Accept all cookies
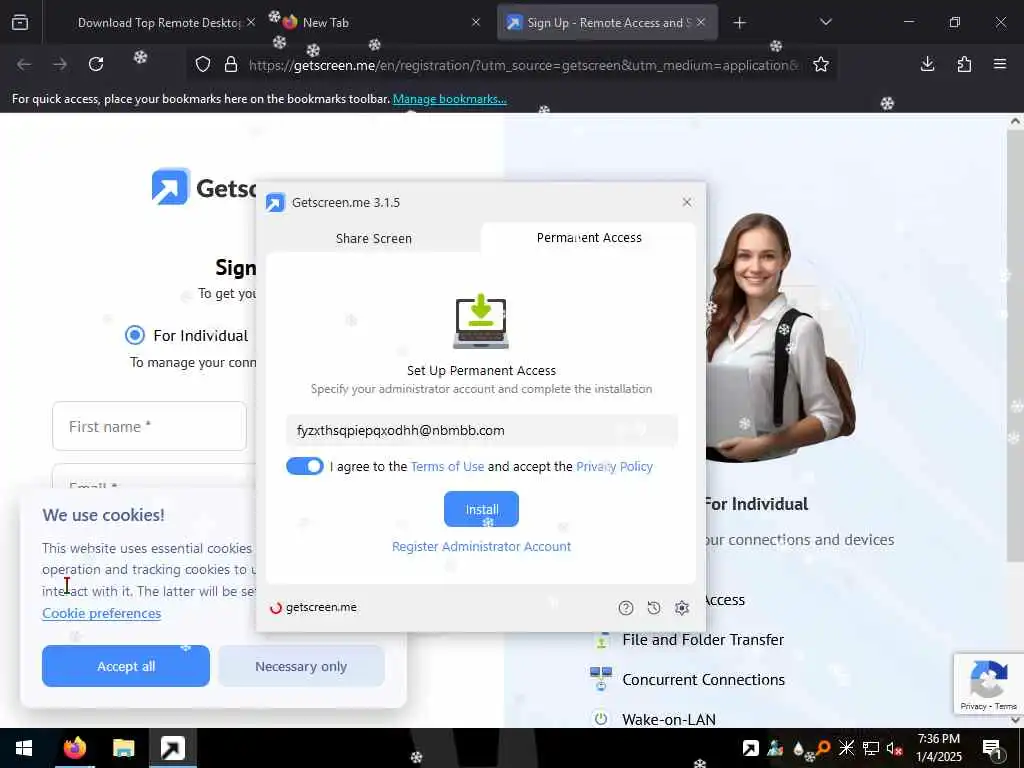Viewport: 1024px width, 768px height. (x=126, y=666)
